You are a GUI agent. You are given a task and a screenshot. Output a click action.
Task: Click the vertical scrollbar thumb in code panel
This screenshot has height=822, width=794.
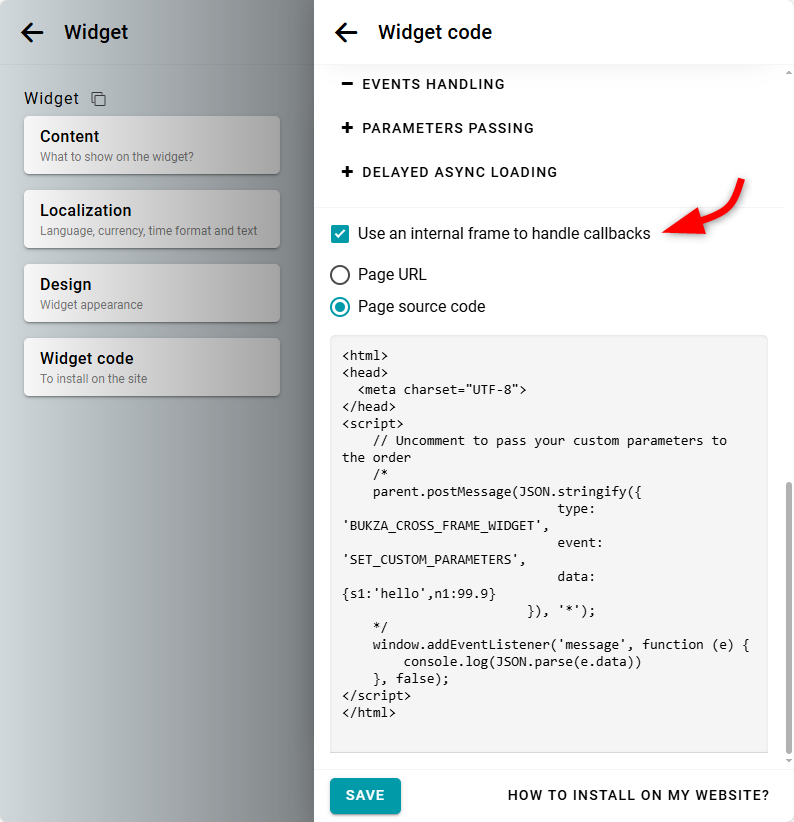point(788,615)
